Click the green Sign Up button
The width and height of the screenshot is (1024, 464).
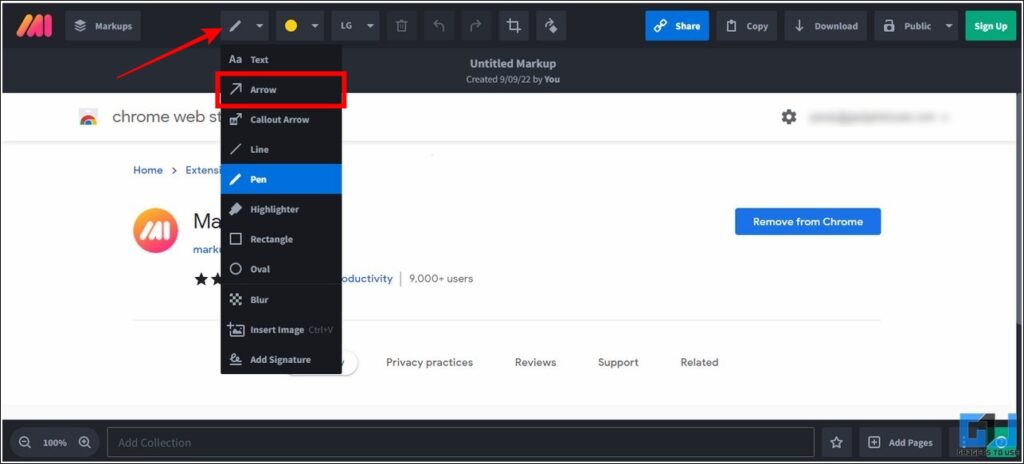coord(990,26)
